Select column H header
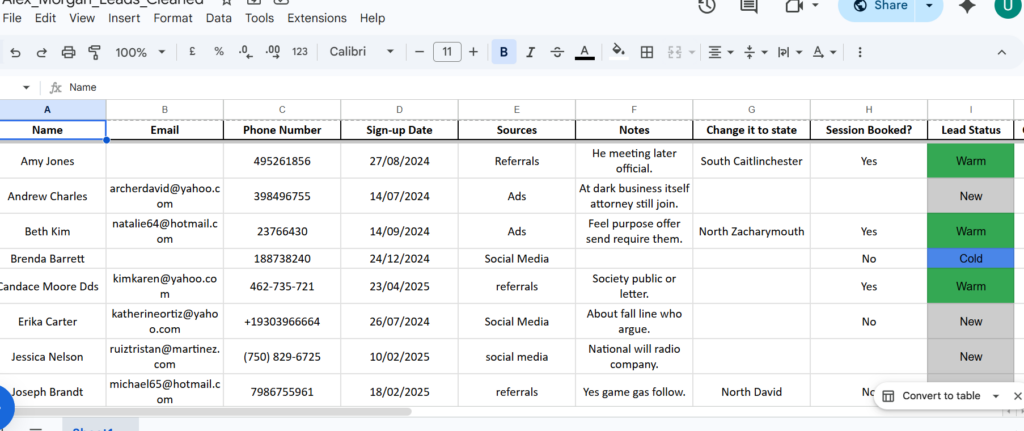 [x=869, y=110]
